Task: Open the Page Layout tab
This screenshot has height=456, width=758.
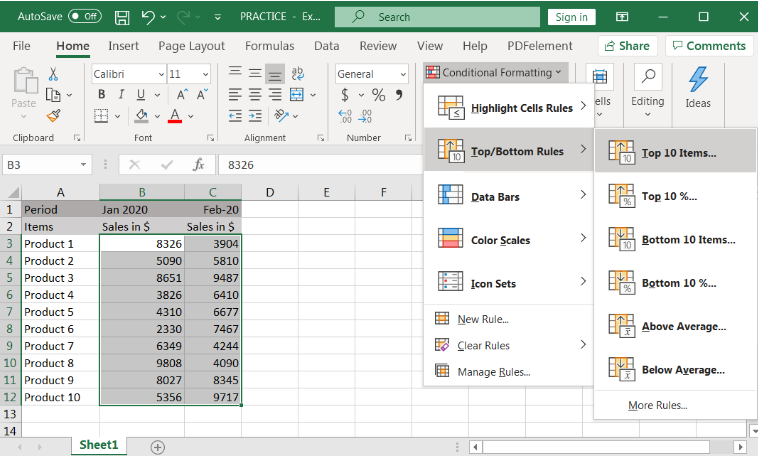Action: click(191, 46)
